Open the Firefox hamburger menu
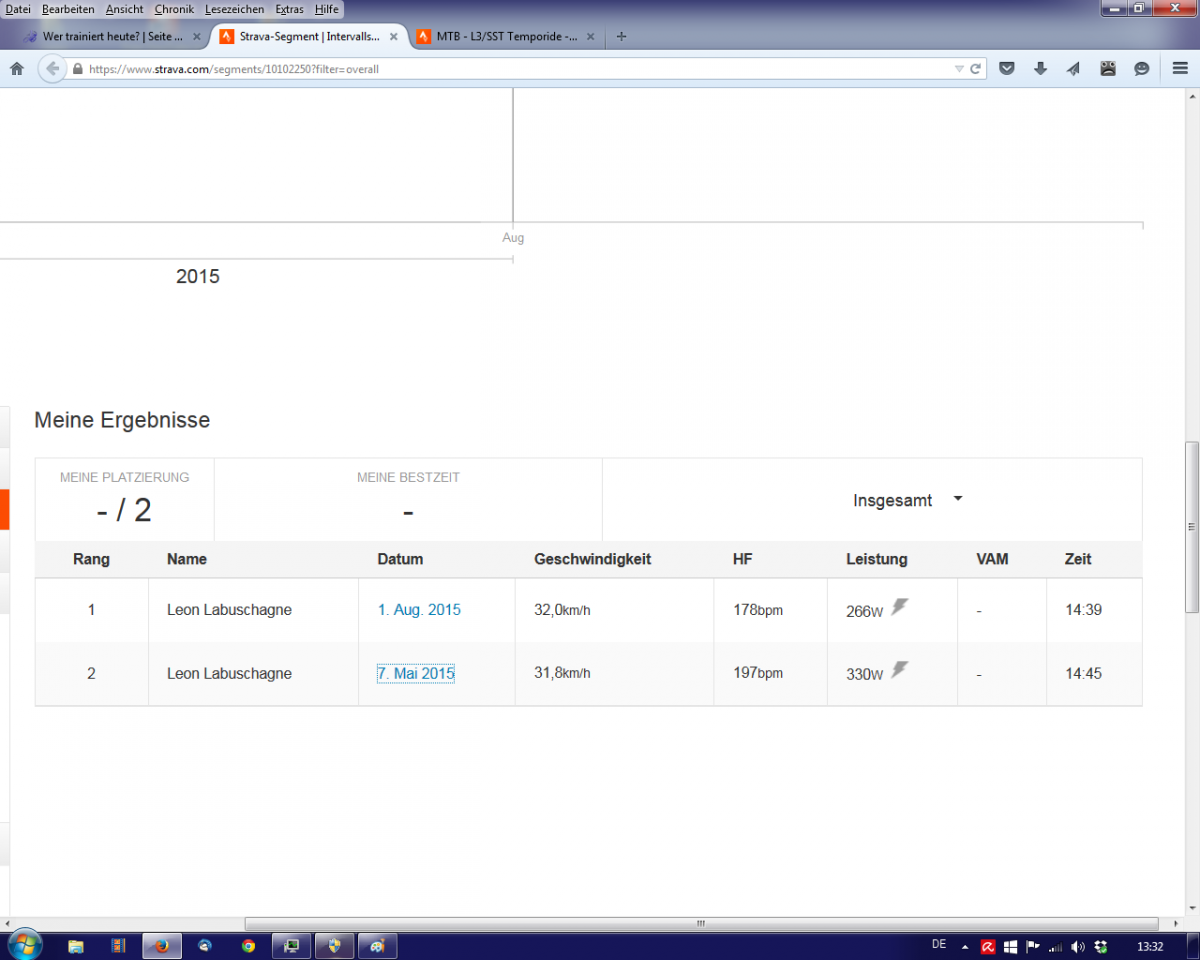This screenshot has height=960, width=1200. (x=1180, y=69)
